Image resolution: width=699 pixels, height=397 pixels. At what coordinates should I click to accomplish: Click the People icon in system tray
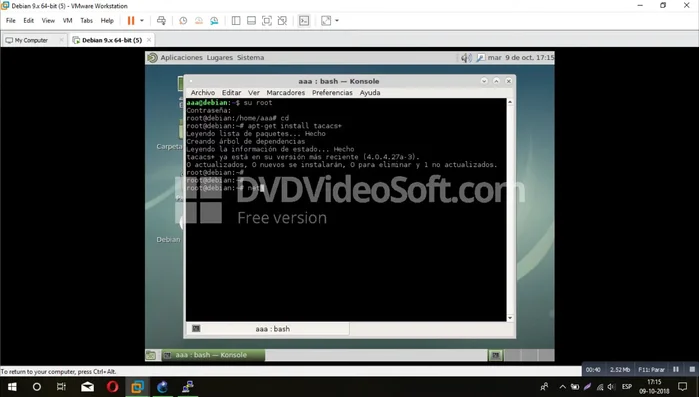tap(544, 387)
